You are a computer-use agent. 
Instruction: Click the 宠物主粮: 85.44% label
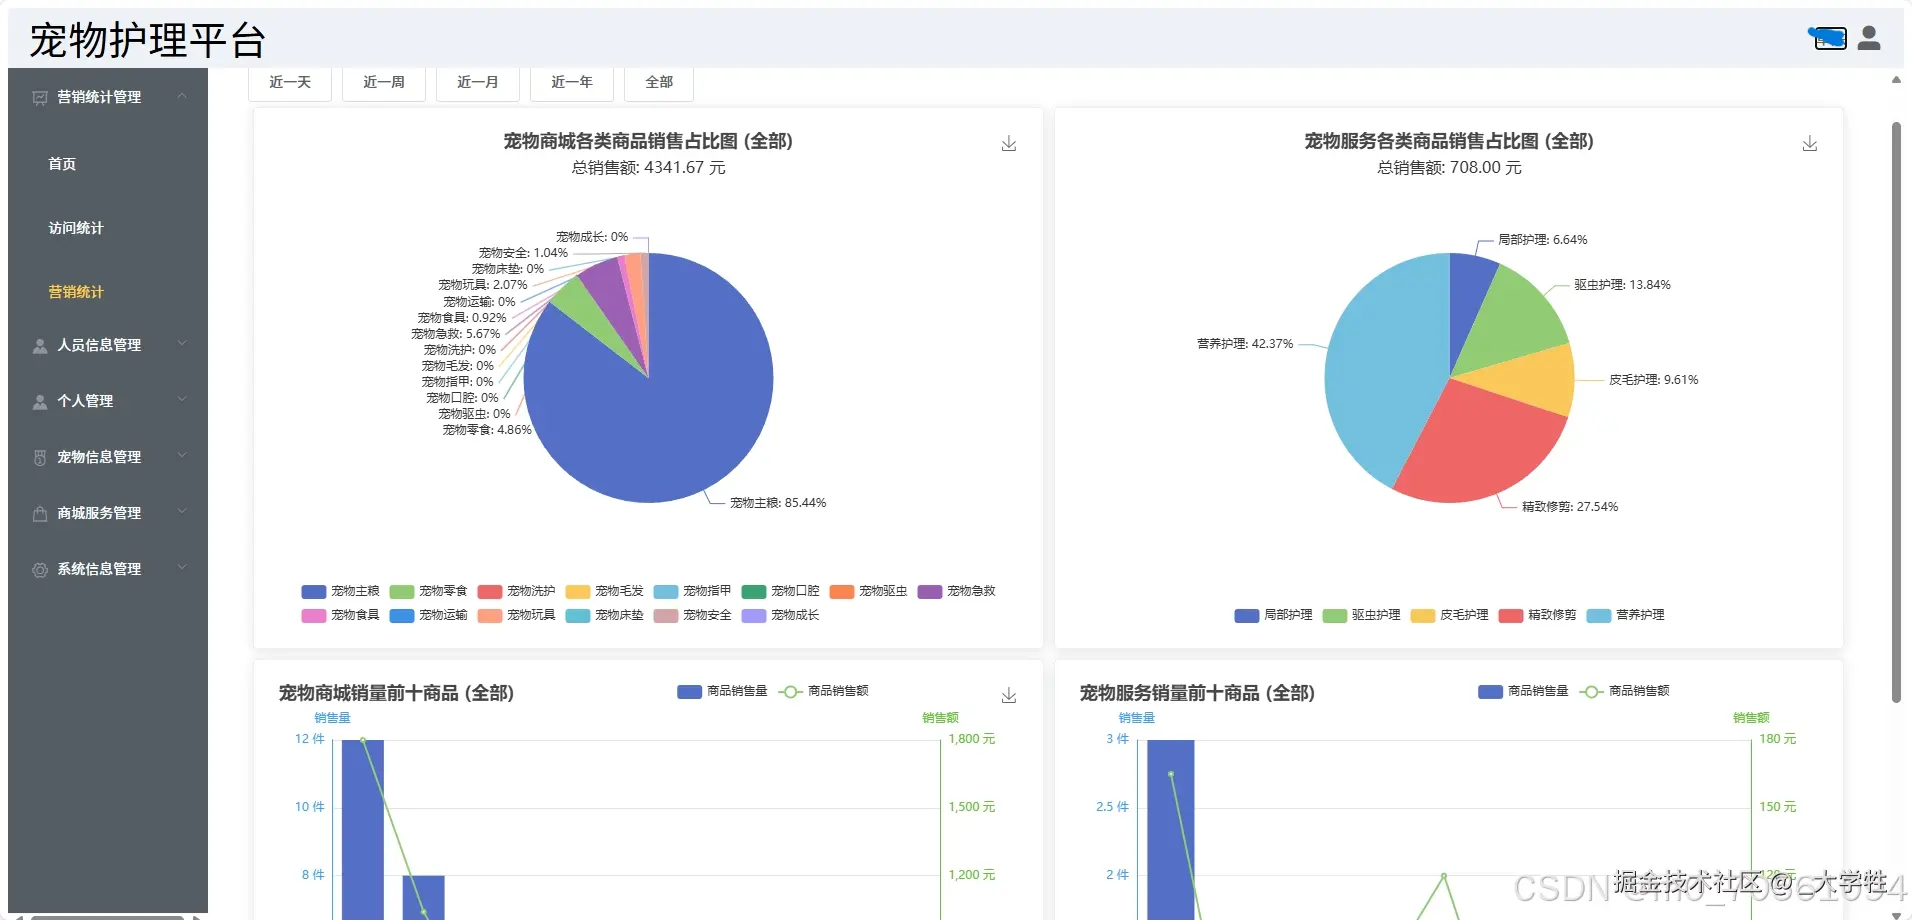pos(778,503)
